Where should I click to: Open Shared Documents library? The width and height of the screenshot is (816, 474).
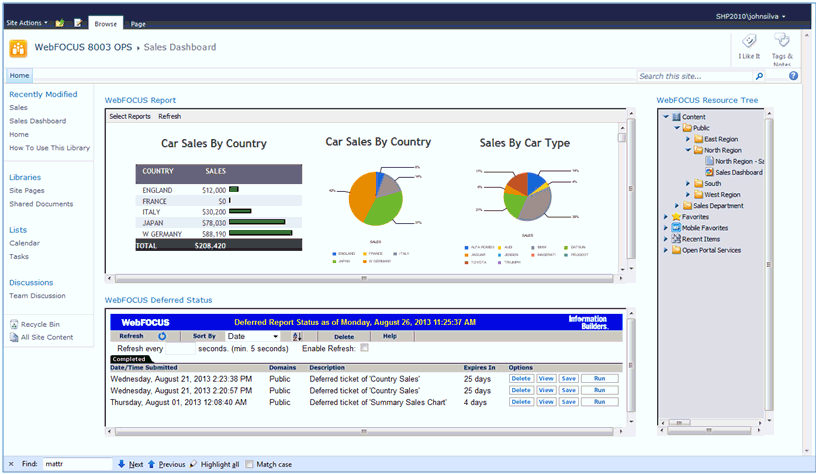(x=41, y=204)
